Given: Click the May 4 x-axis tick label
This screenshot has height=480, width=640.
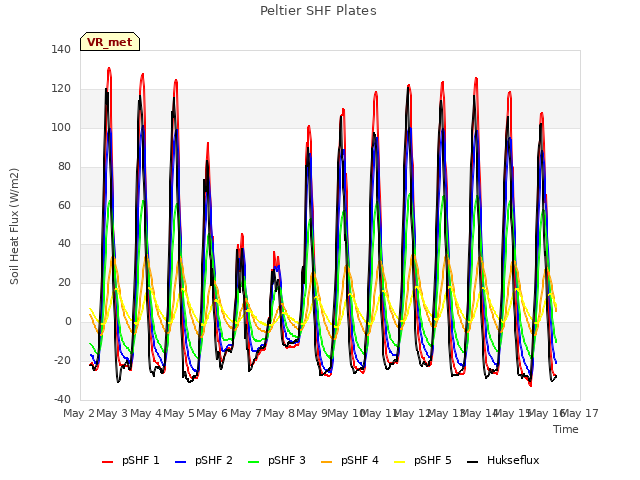Looking at the screenshot, I should (146, 413).
